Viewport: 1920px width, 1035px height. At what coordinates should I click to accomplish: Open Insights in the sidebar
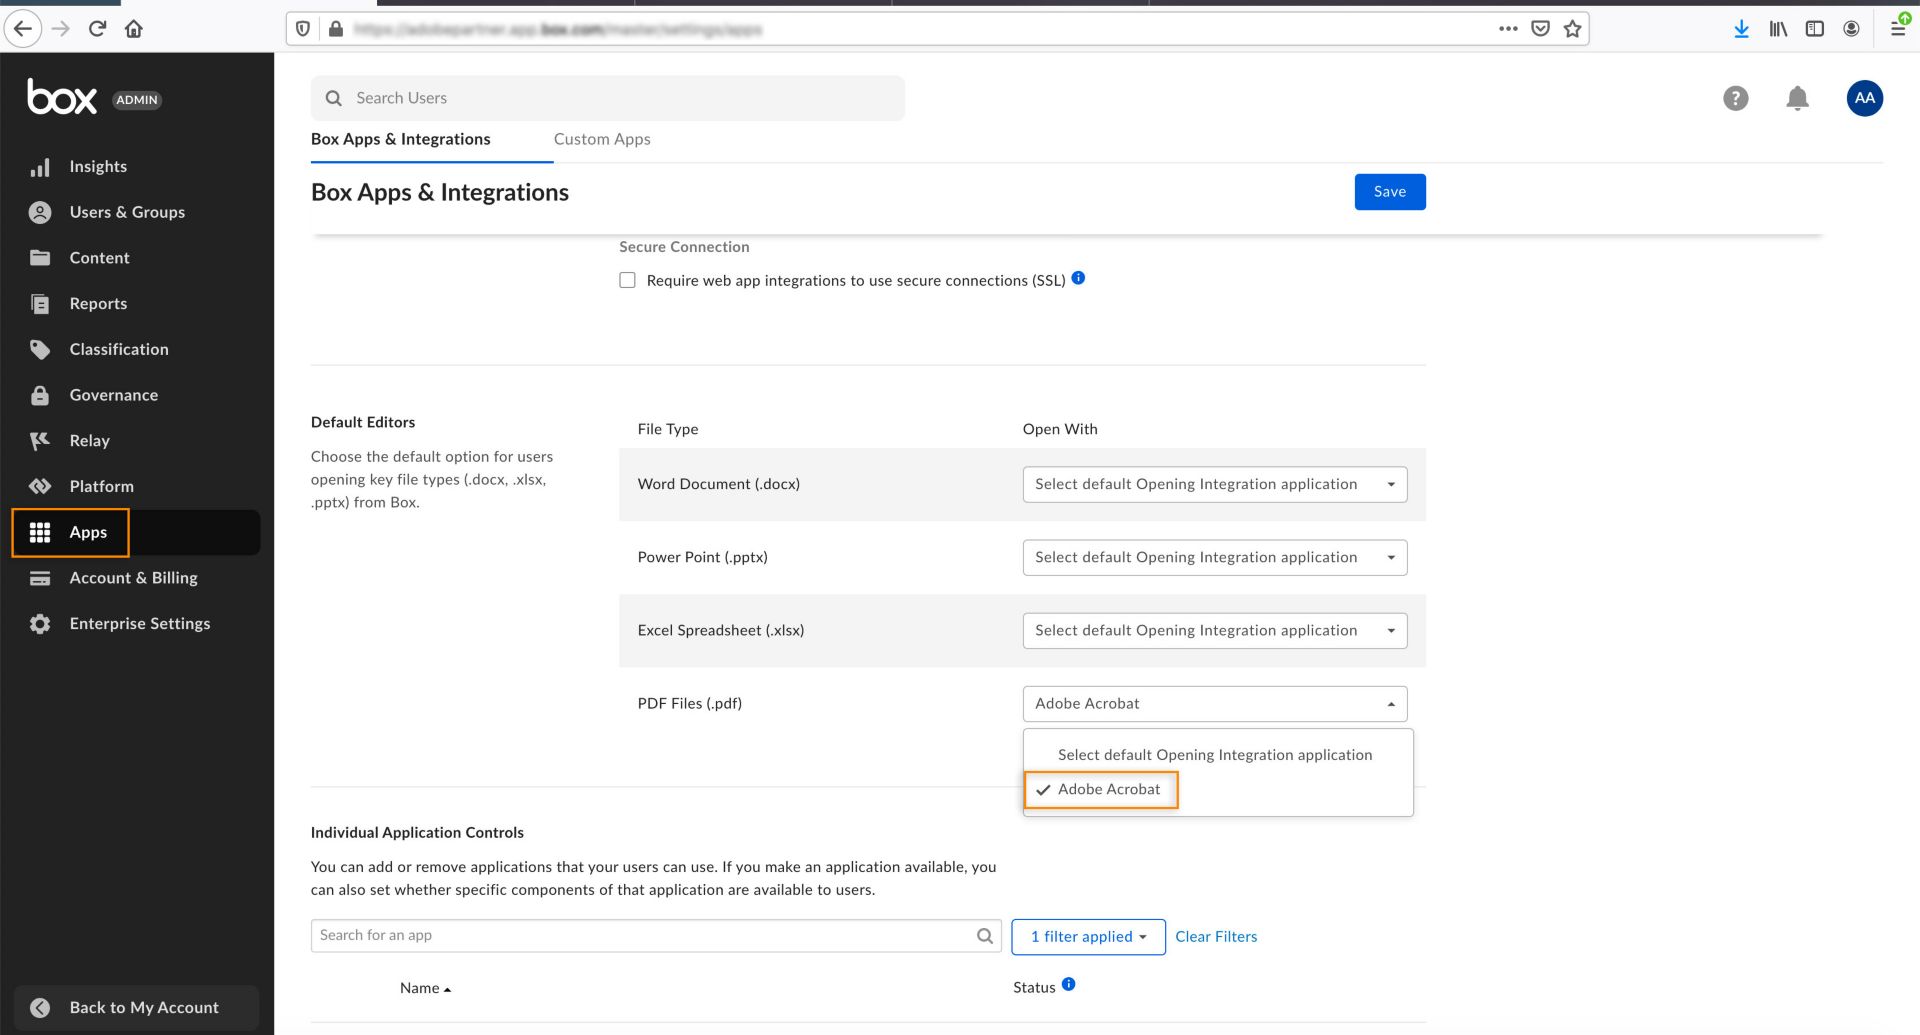pyautogui.click(x=98, y=167)
